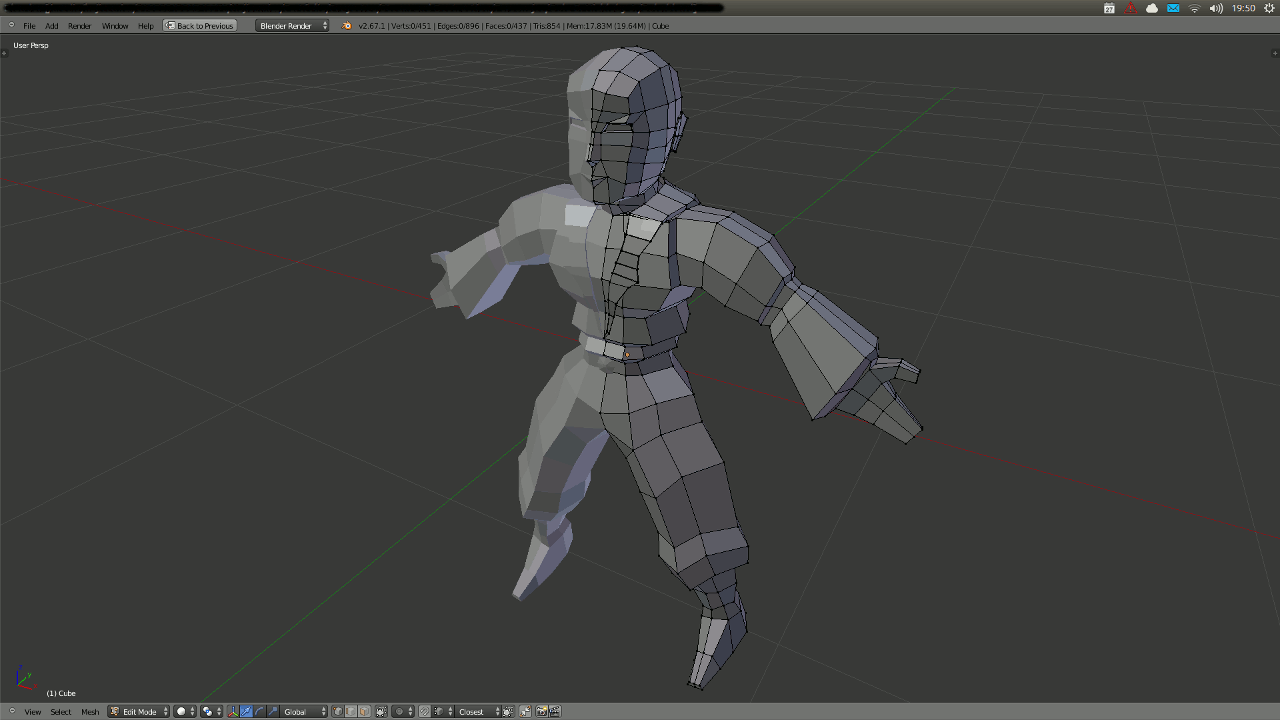1280x720 pixels.
Task: Toggle the 3D manipulator axes widget
Action: pos(233,712)
